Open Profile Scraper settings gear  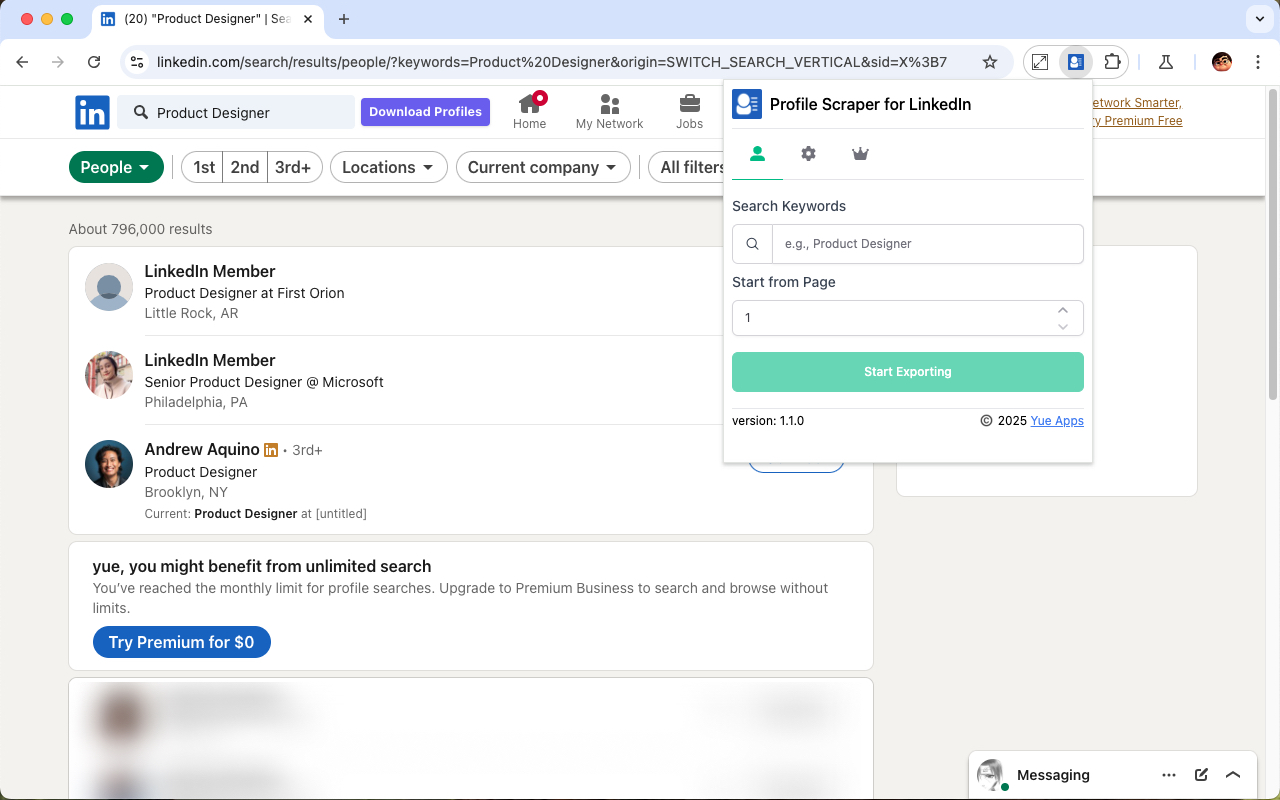click(808, 154)
